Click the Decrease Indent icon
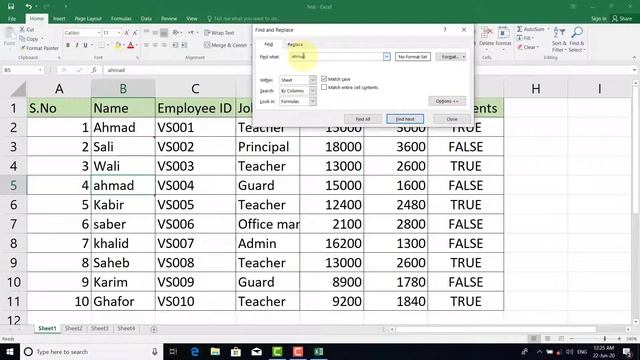640x360 pixels. tap(175, 45)
